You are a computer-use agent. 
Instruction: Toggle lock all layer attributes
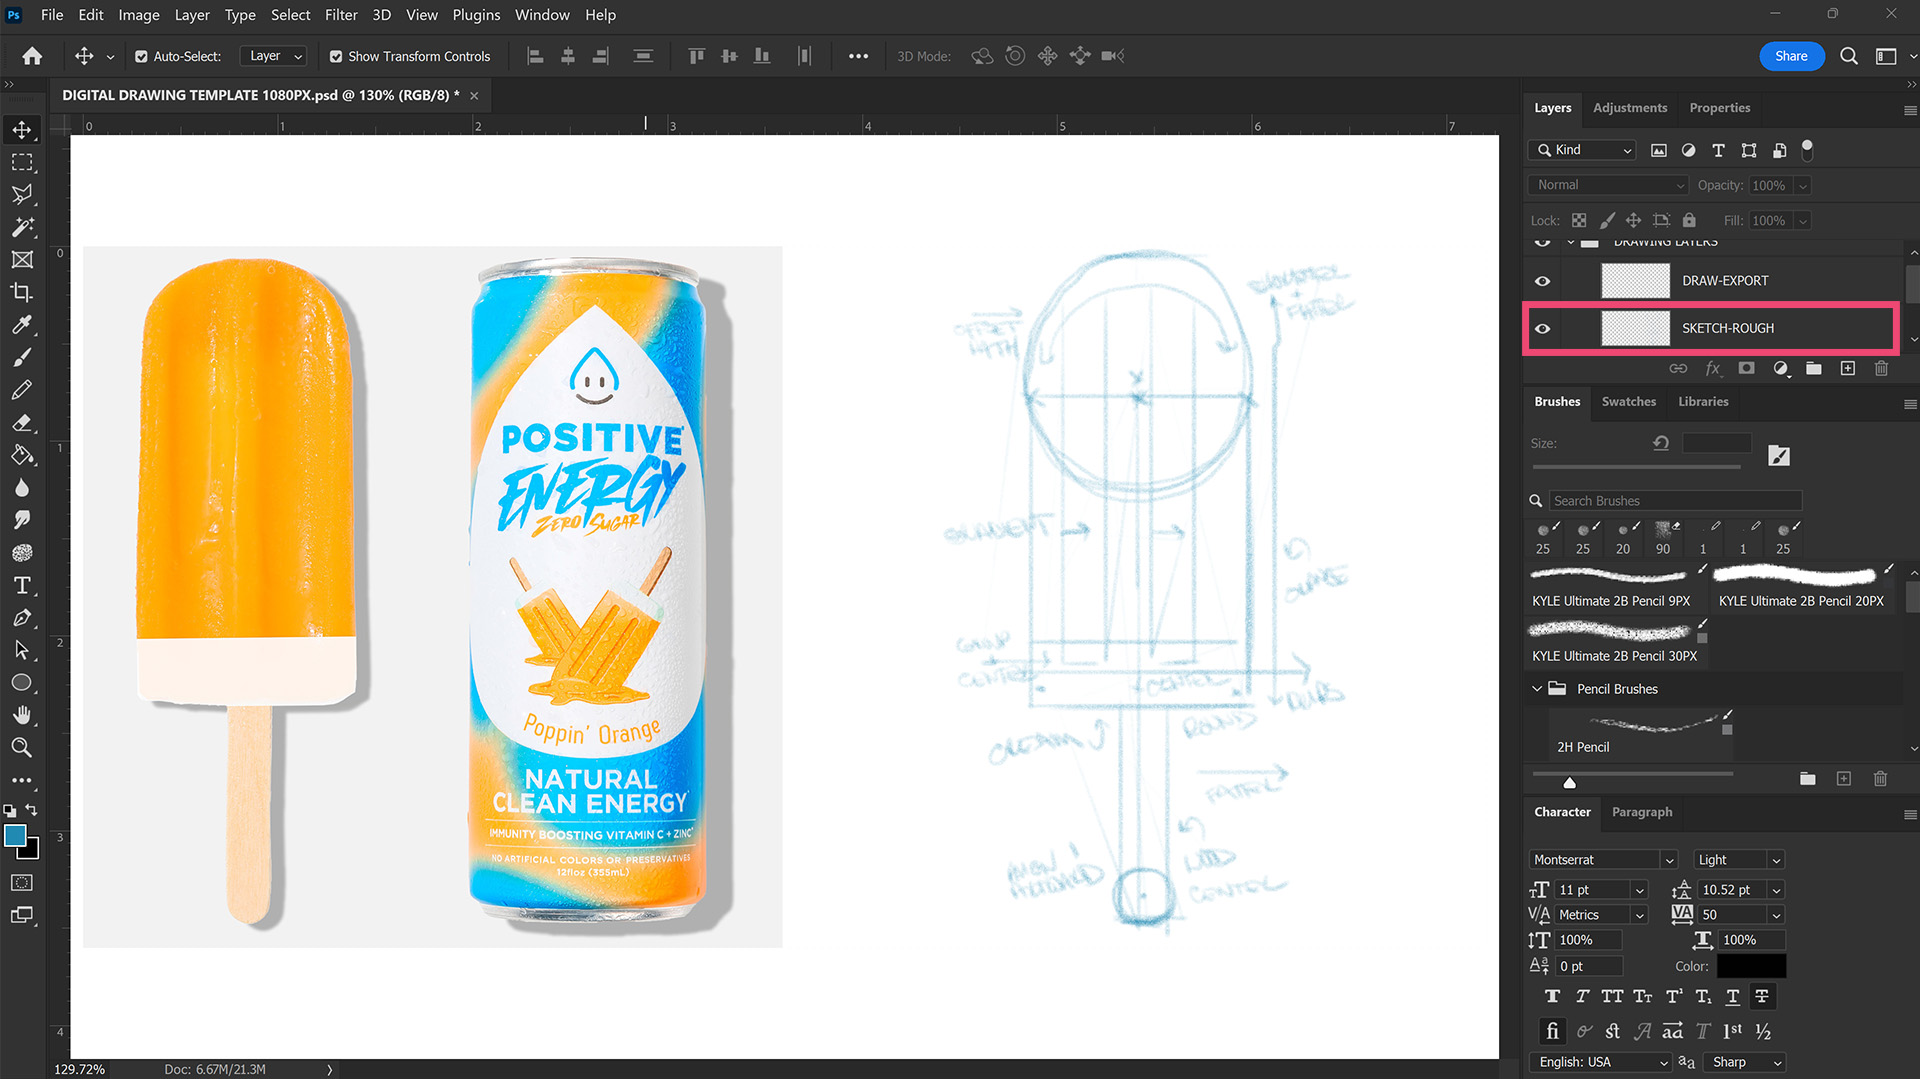tap(1689, 220)
